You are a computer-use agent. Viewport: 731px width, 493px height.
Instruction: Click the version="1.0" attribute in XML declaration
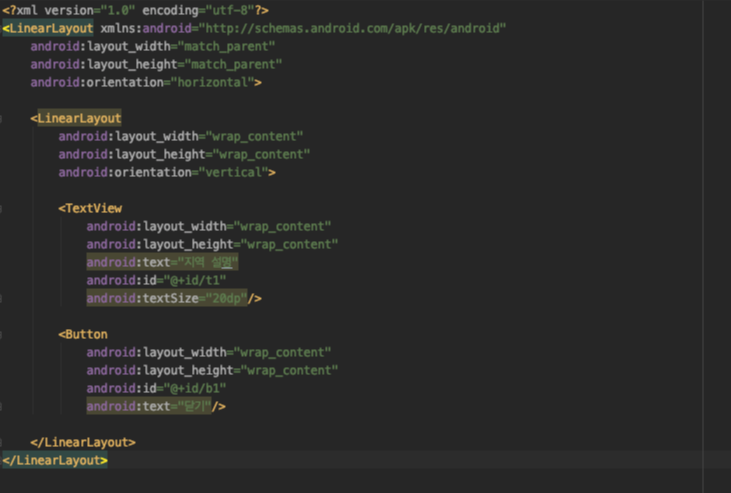point(90,10)
